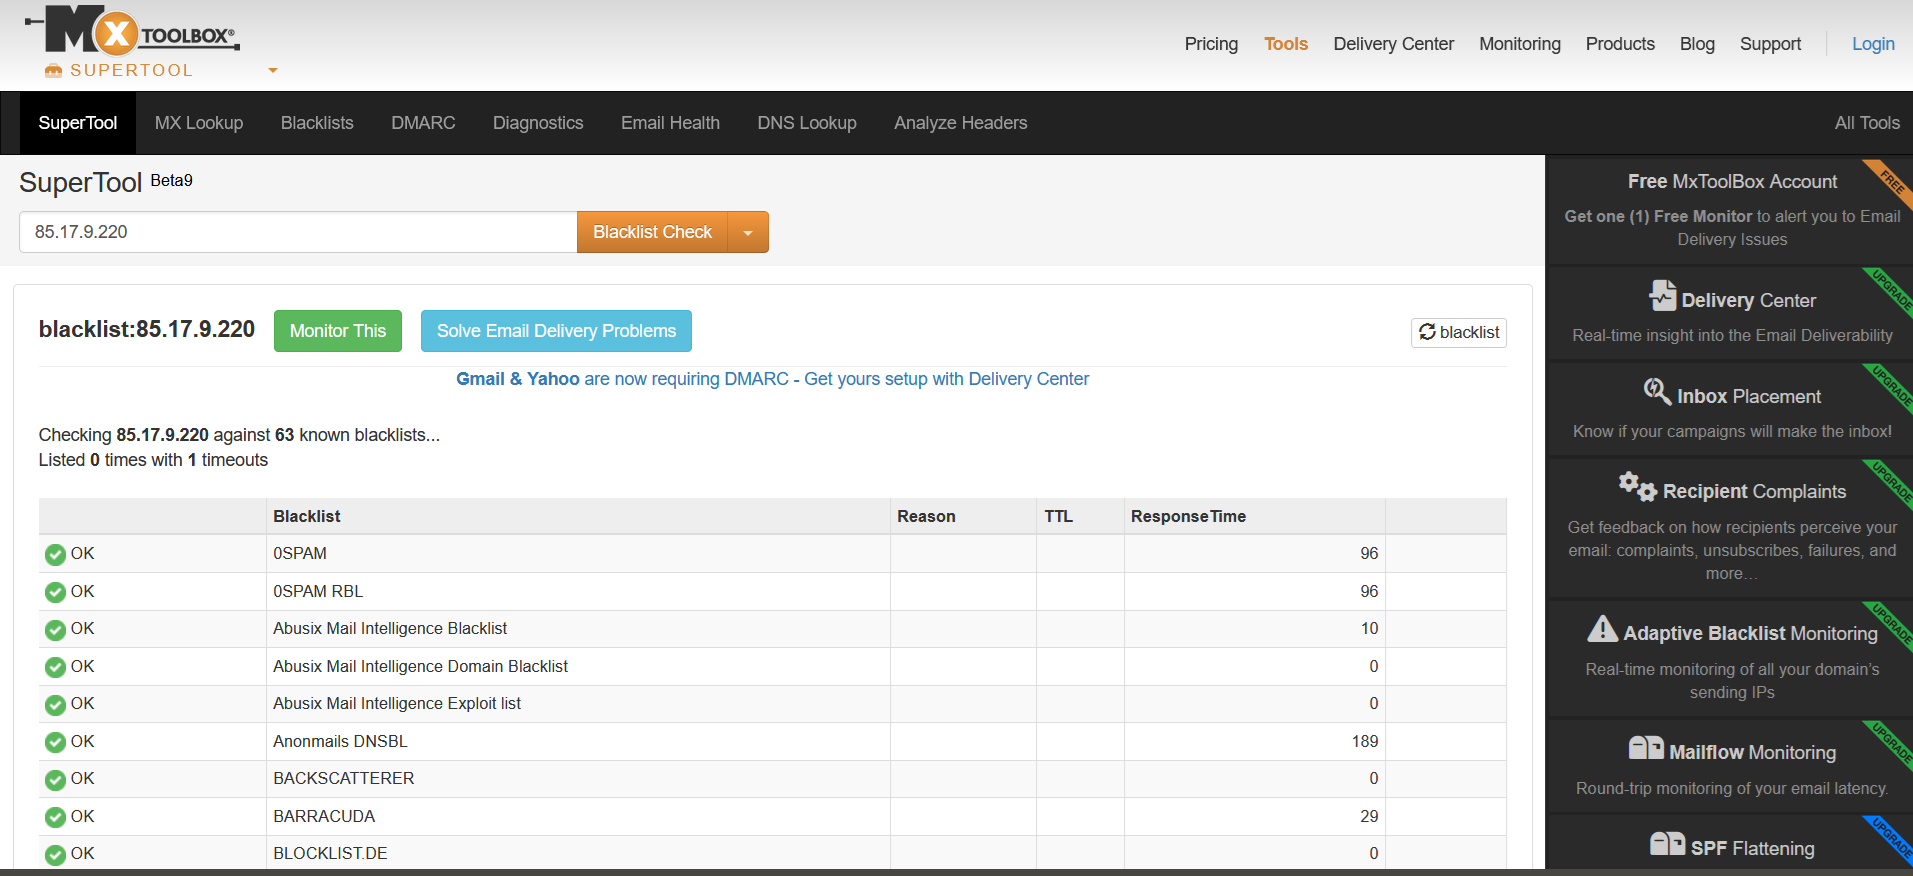Click OK icon for Abusix Exploit list row
This screenshot has height=876, width=1913.
tap(55, 704)
